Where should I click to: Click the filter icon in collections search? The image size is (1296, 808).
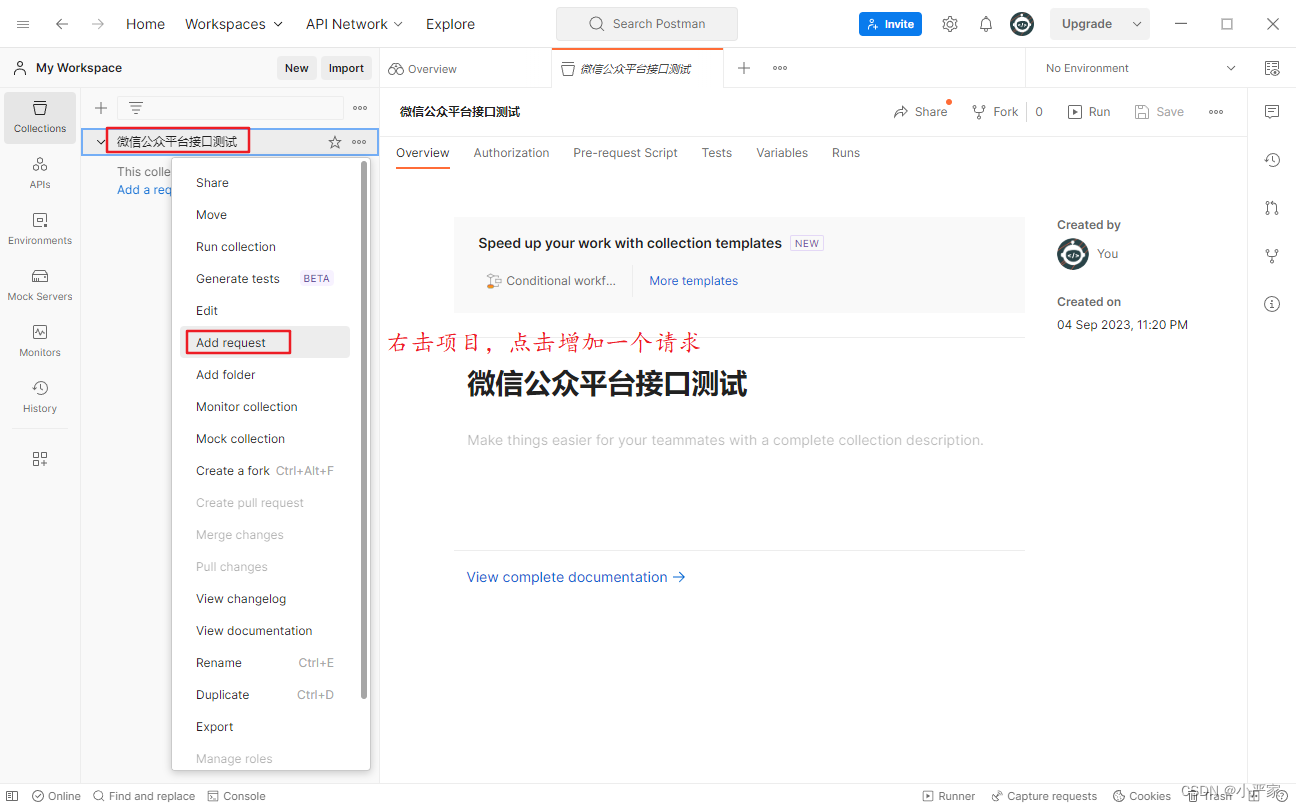click(x=136, y=108)
